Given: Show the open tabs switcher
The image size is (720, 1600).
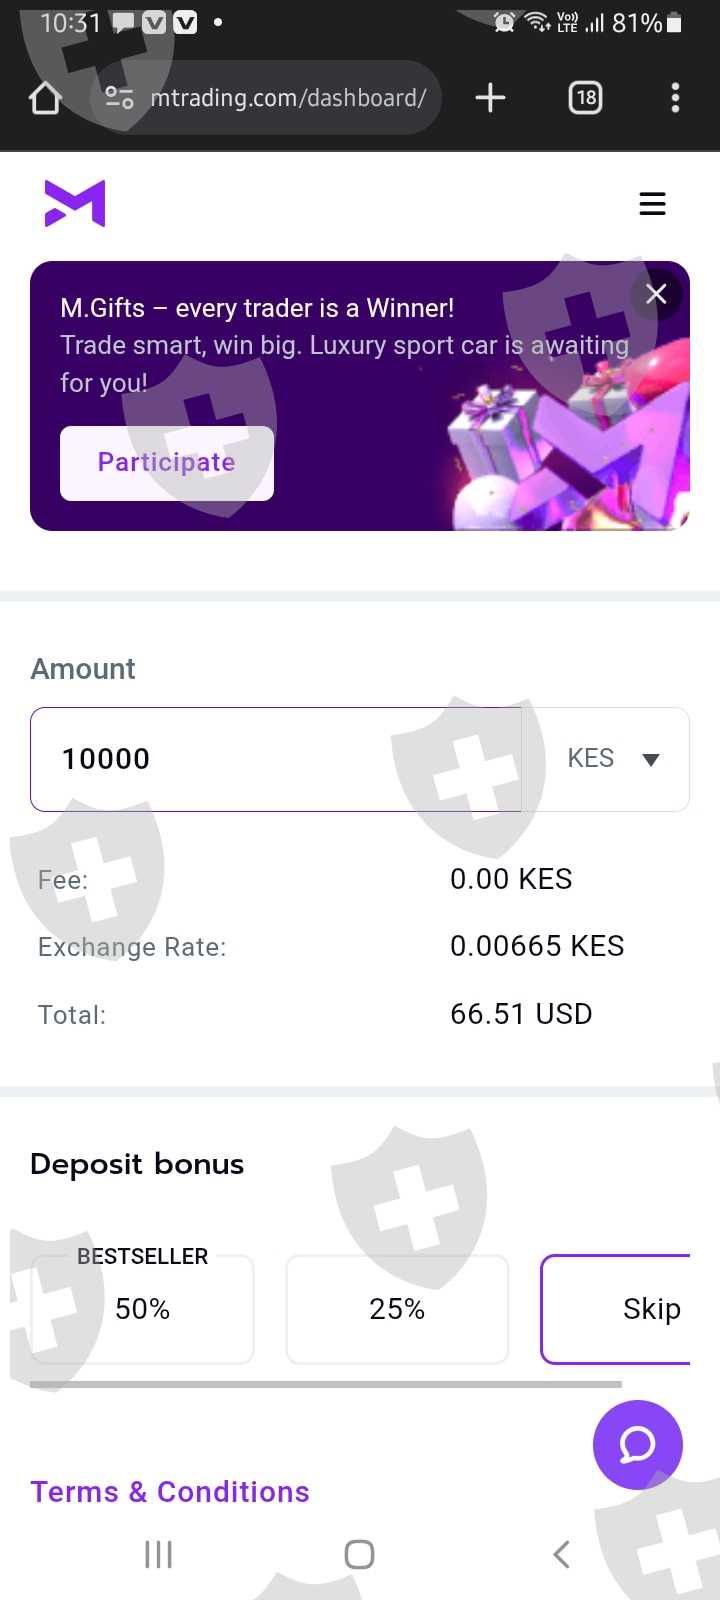Looking at the screenshot, I should 585,98.
